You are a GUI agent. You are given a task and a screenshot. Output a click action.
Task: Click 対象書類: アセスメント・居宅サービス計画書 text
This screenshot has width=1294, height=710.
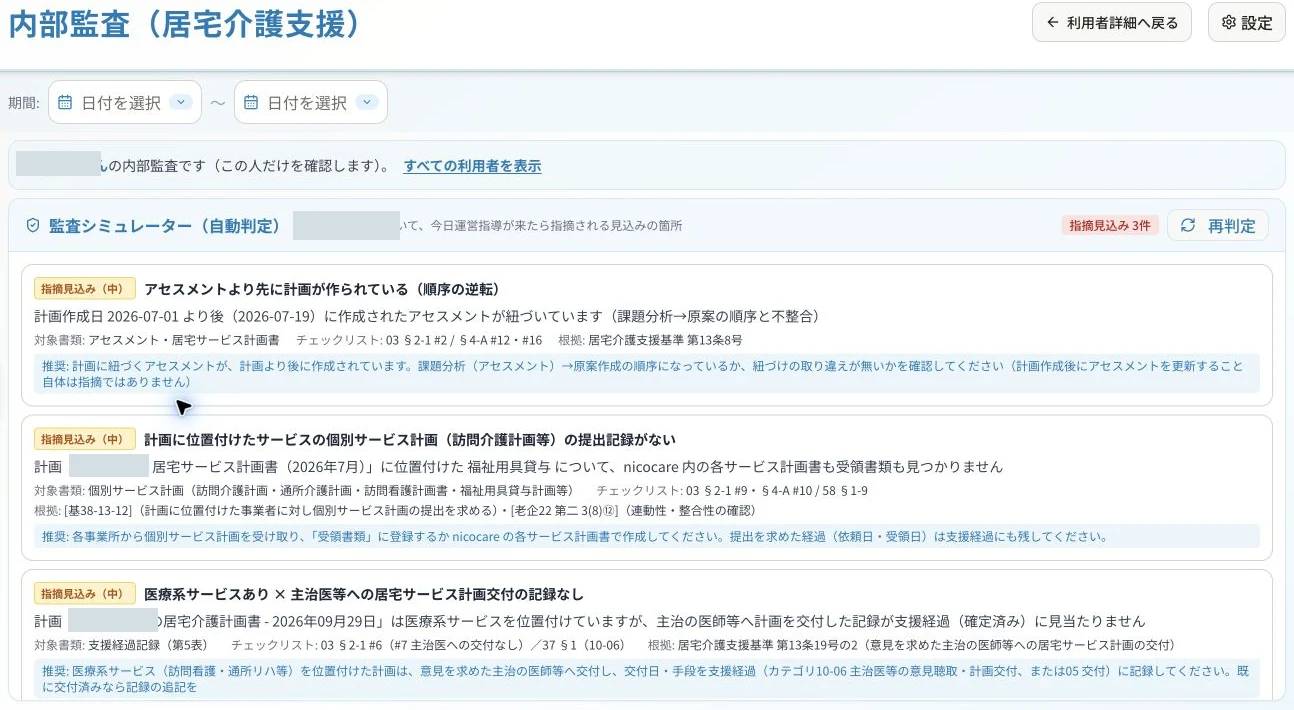pos(157,340)
